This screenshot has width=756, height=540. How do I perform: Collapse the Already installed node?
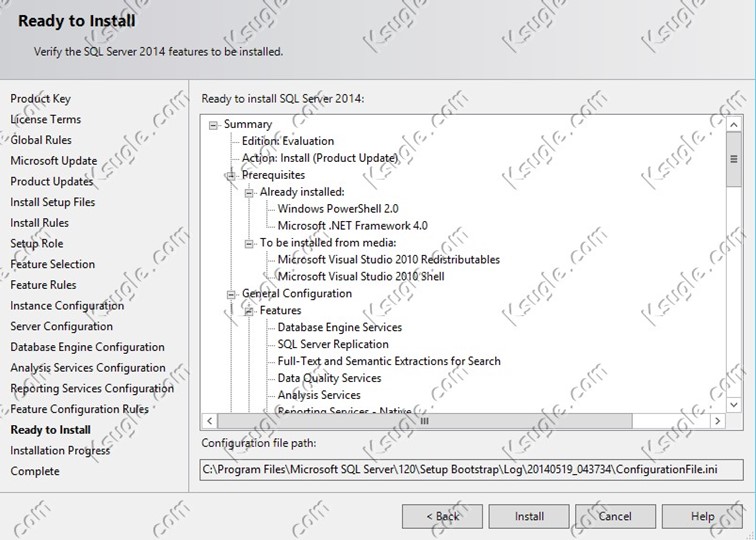pyautogui.click(x=249, y=193)
